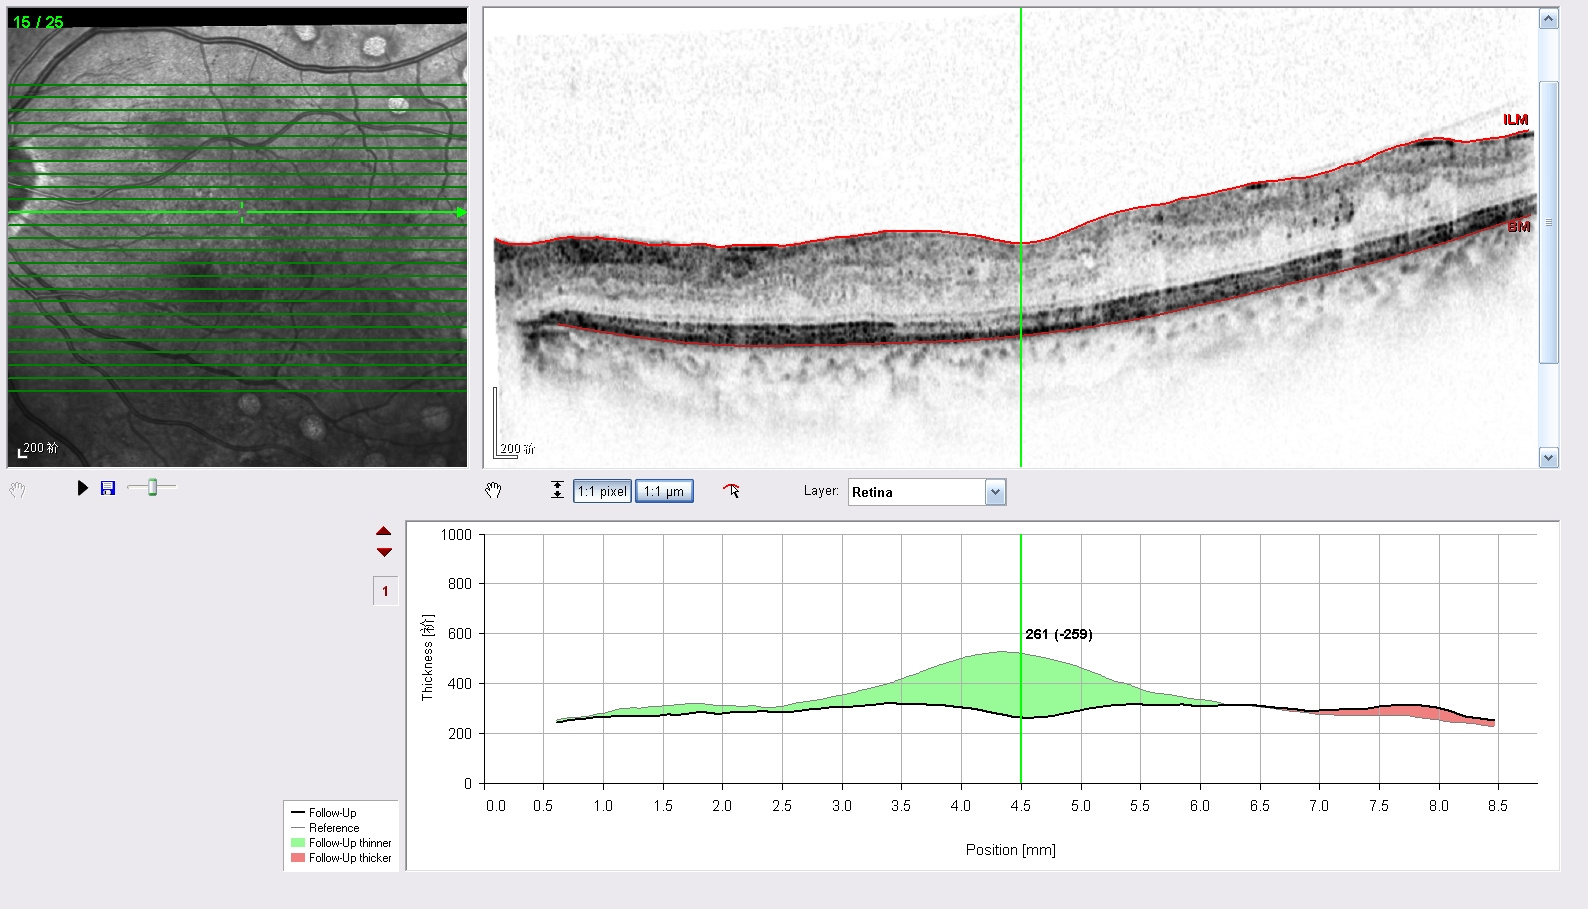Toggle the 1:1 µm scaling button

pyautogui.click(x=664, y=491)
